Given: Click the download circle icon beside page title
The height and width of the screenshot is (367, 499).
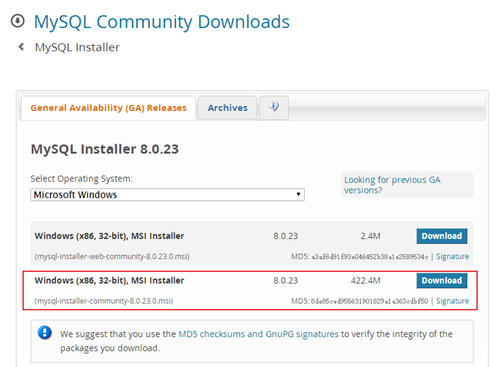Looking at the screenshot, I should pos(18,21).
